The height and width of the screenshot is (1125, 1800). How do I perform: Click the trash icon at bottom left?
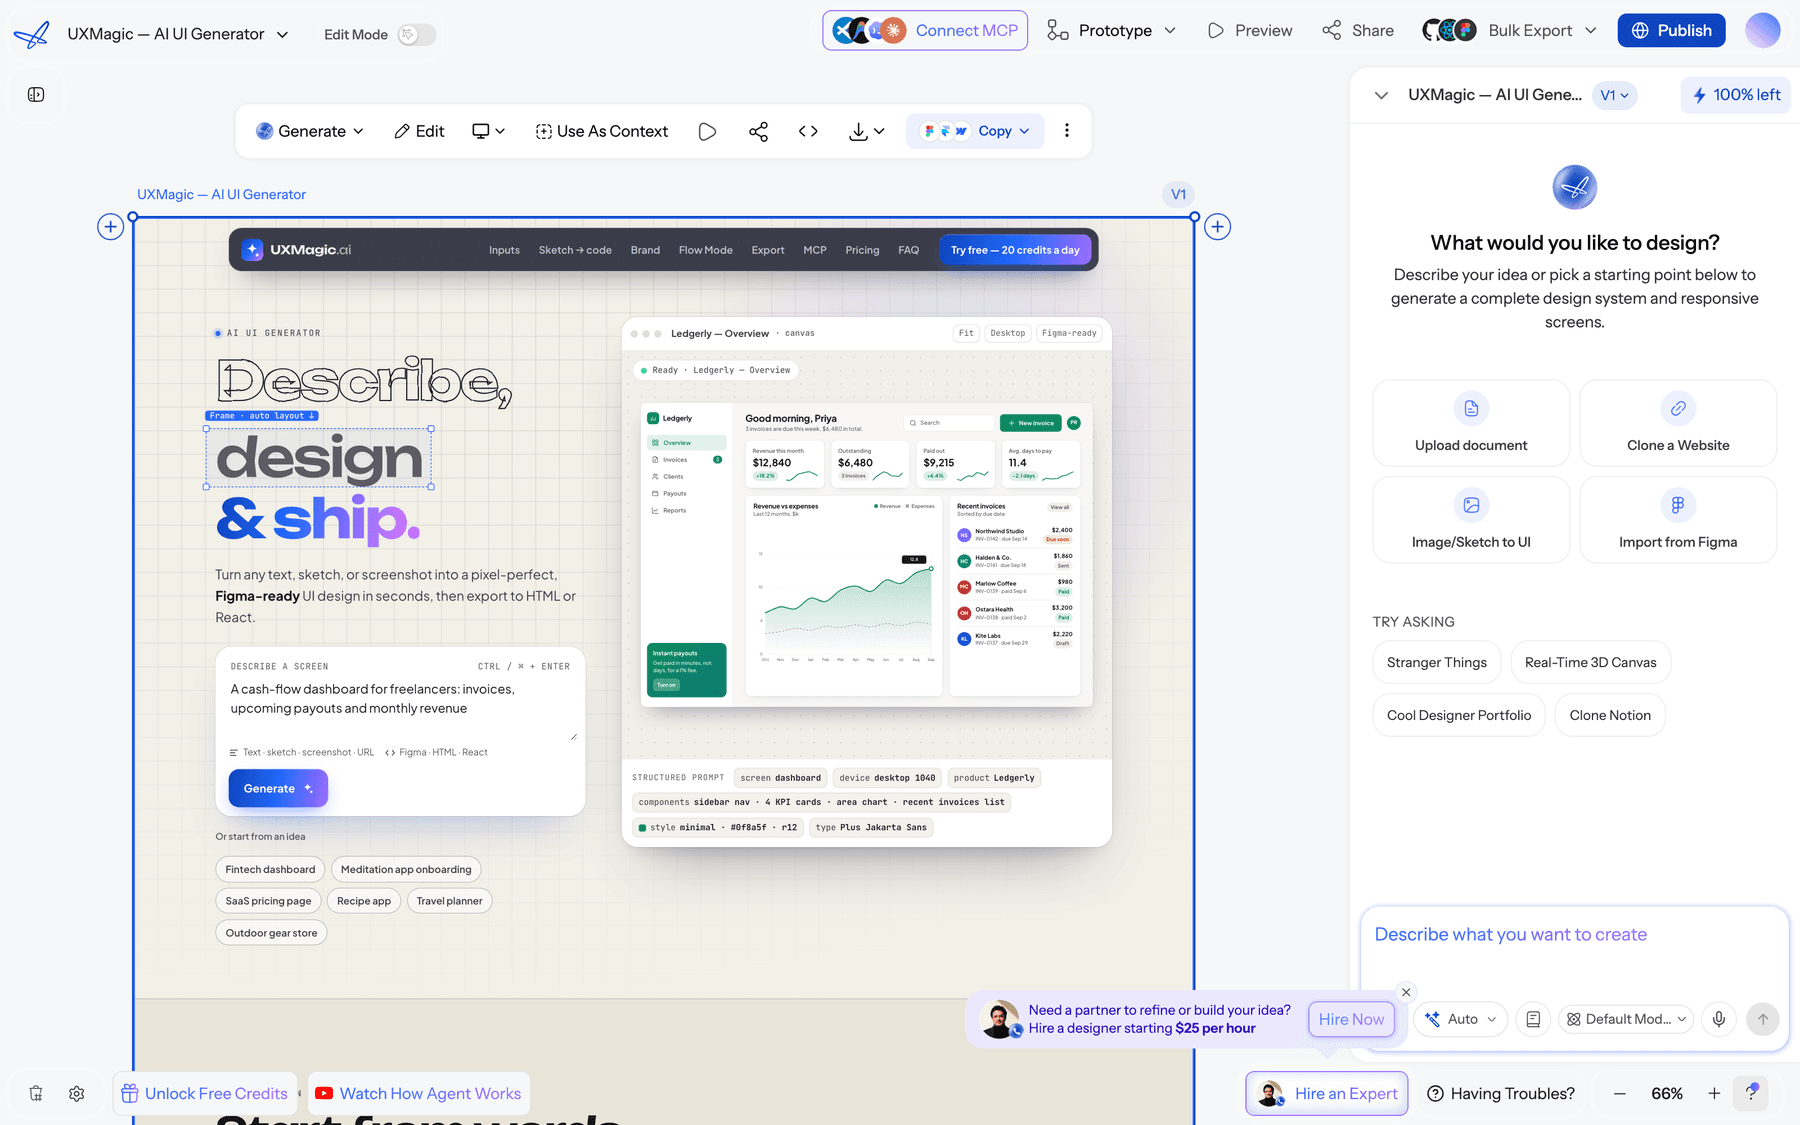tap(36, 1094)
